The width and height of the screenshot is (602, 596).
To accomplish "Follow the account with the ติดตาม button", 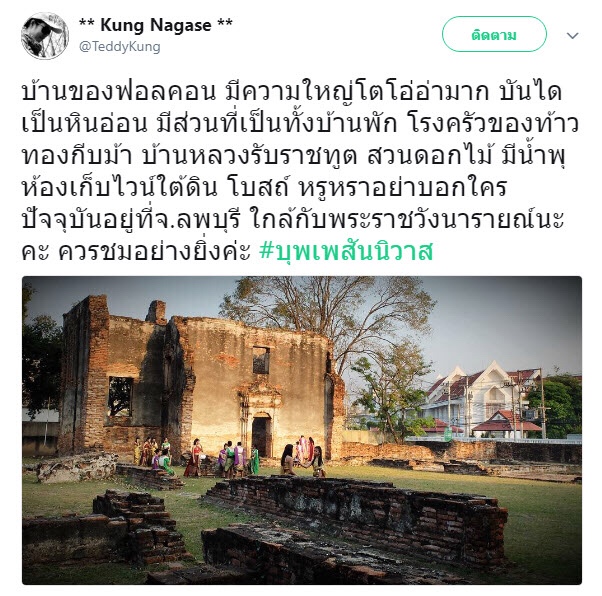I will [494, 34].
